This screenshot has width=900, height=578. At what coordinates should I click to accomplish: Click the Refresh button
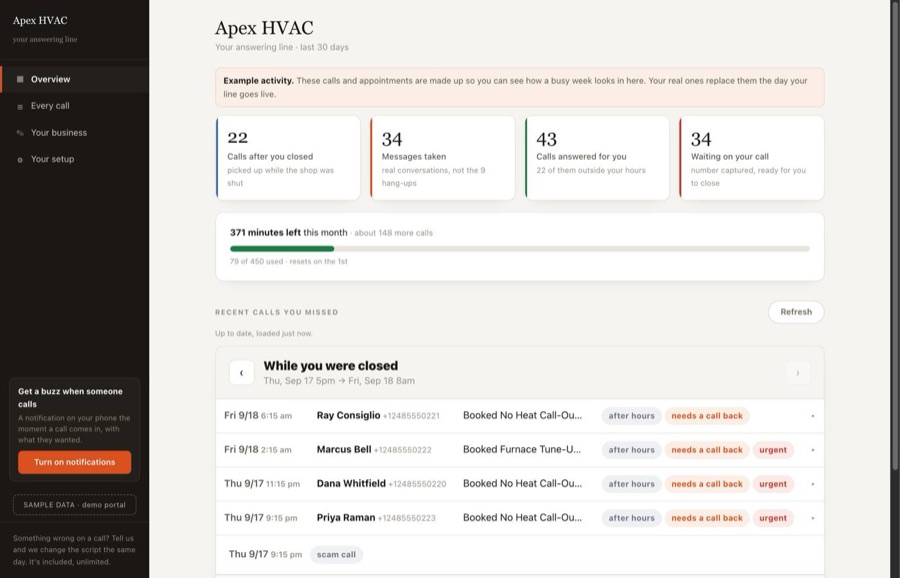pyautogui.click(x=796, y=312)
